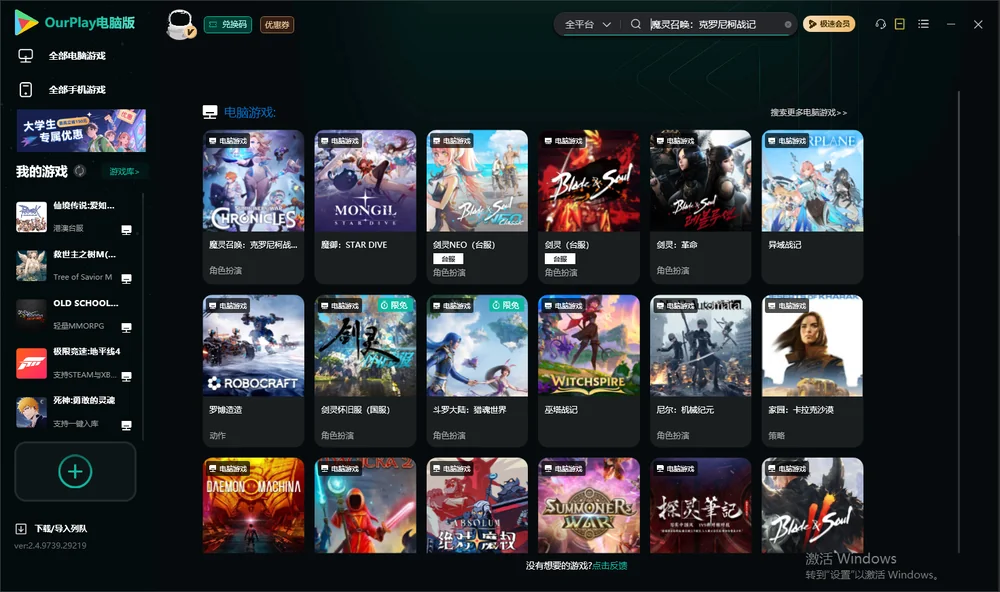Open the 家园：卡拉克沙漠 game card
The width and height of the screenshot is (1000, 592).
(812, 371)
